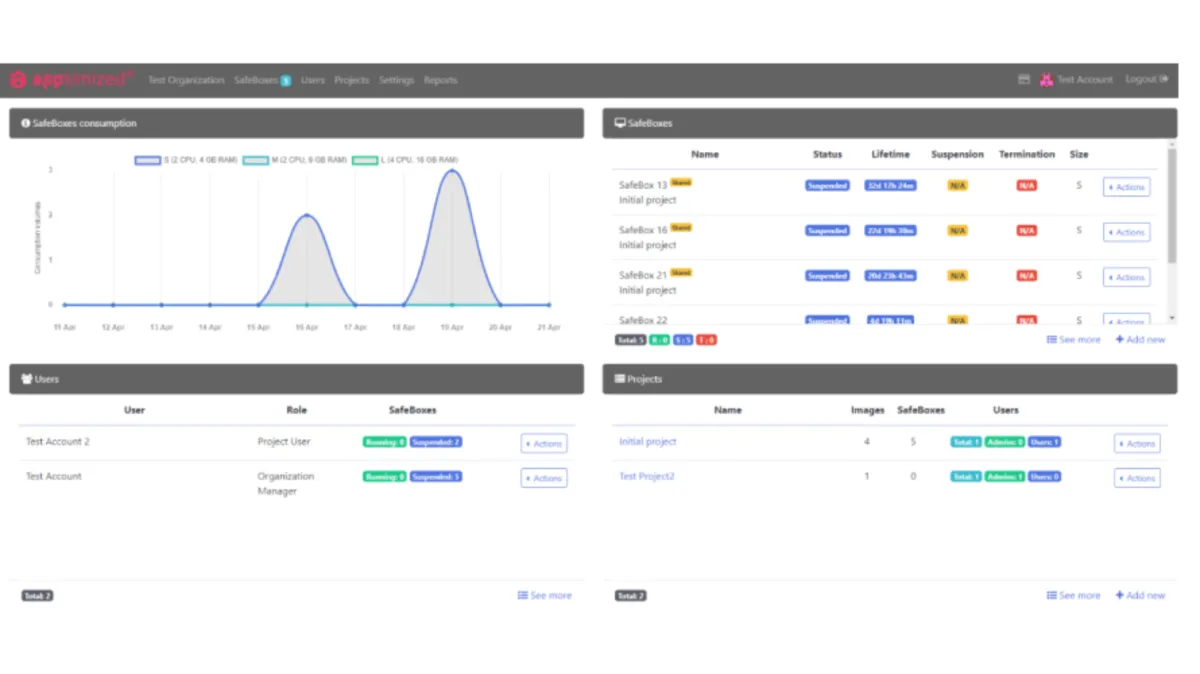The width and height of the screenshot is (1200, 674).
Task: Click Add new in the SafeBoxes panel
Action: click(x=1140, y=340)
